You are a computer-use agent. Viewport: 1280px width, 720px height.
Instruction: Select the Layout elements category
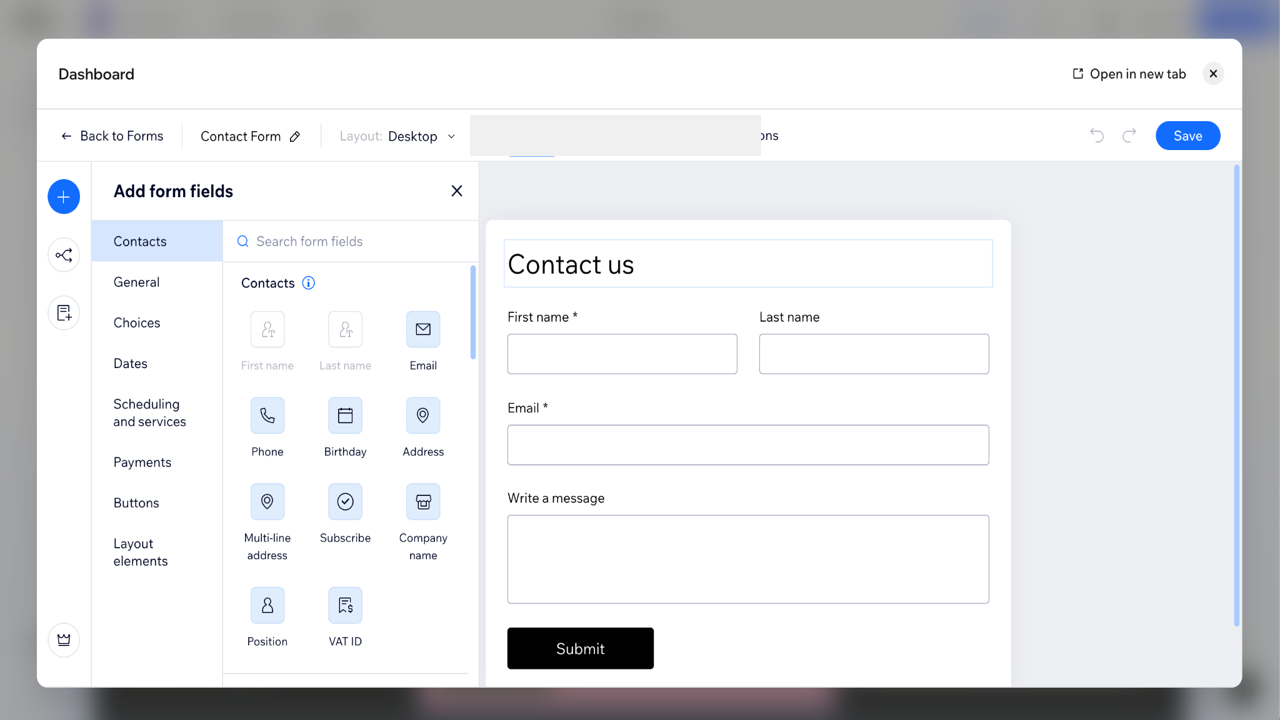click(157, 552)
